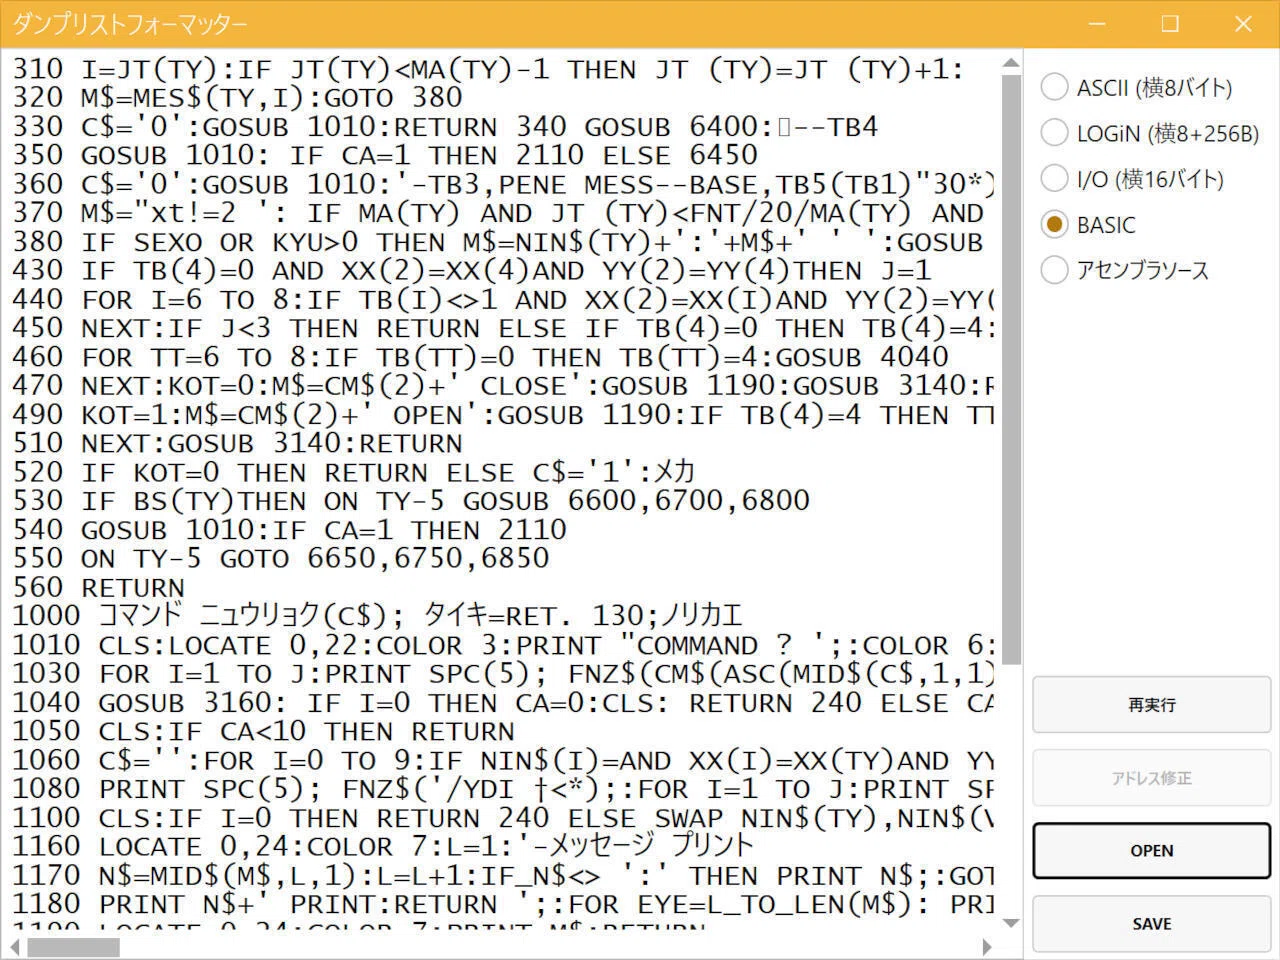
Task: Click line 540 GOSUB 1010:IF CA=1
Action: click(289, 530)
